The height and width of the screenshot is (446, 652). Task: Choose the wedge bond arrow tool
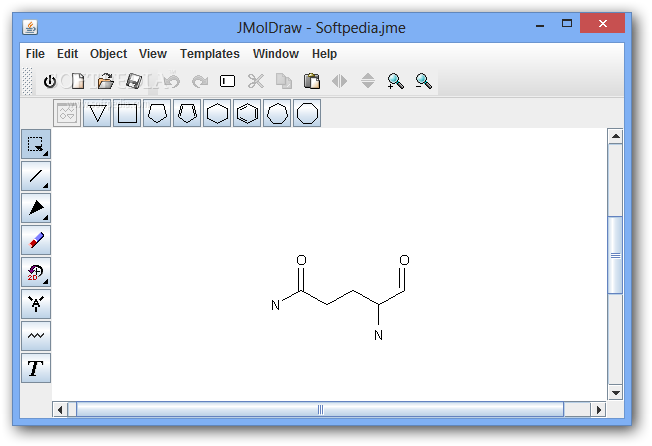coord(36,208)
